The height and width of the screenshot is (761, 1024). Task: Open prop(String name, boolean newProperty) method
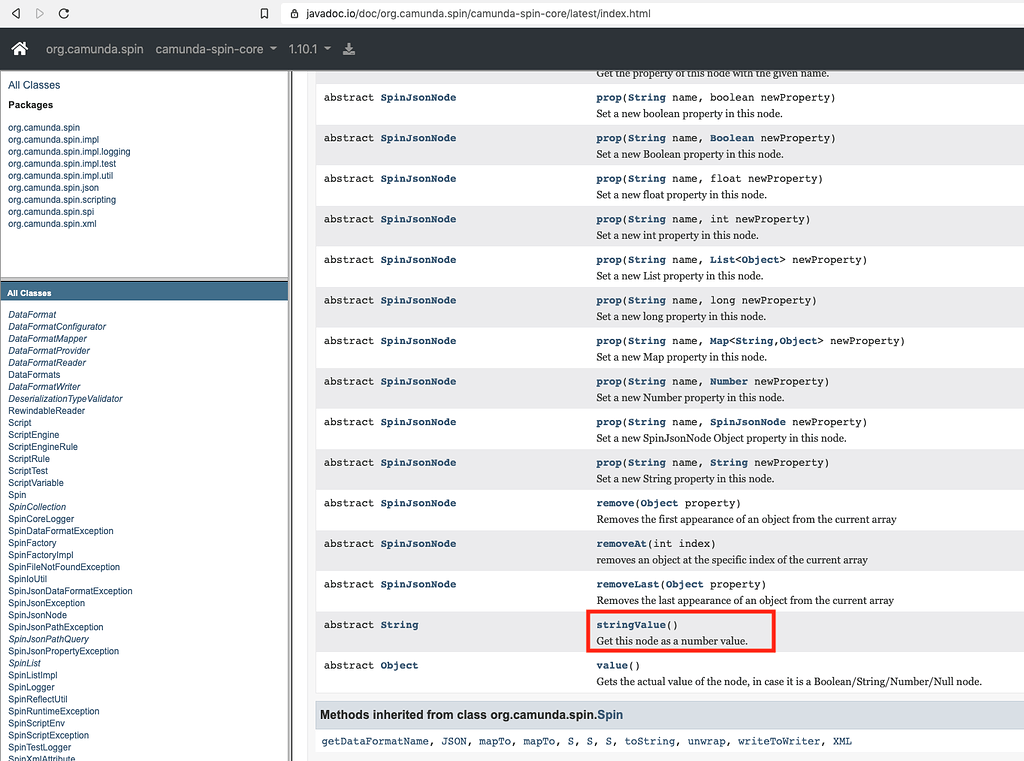tap(609, 97)
